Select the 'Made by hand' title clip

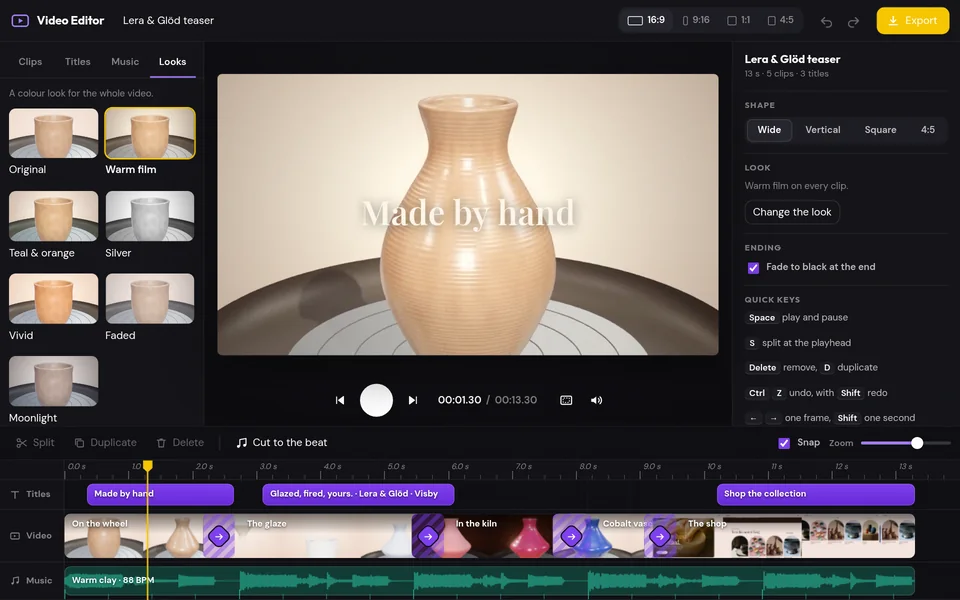(x=160, y=494)
